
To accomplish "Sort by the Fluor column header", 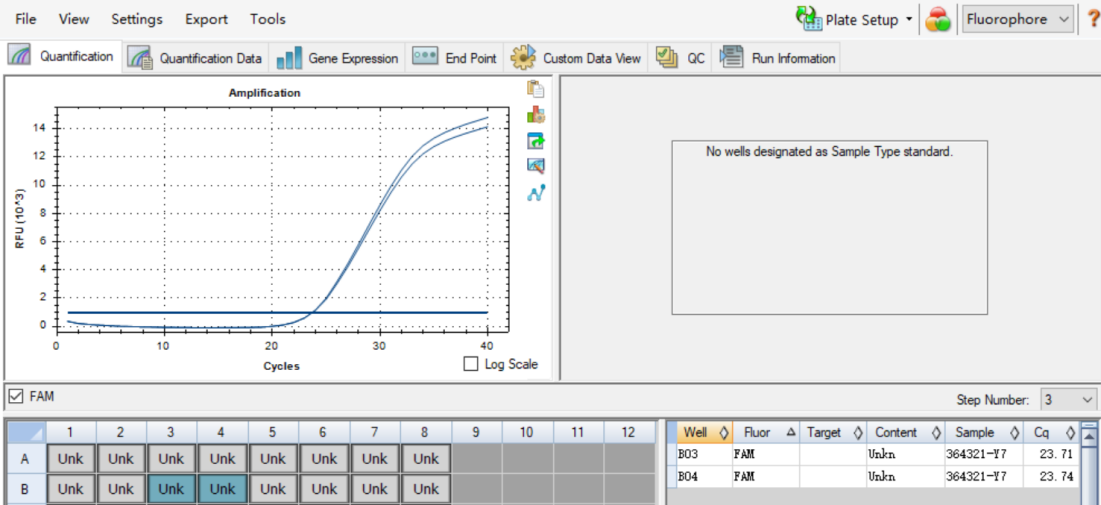I will click(765, 433).
